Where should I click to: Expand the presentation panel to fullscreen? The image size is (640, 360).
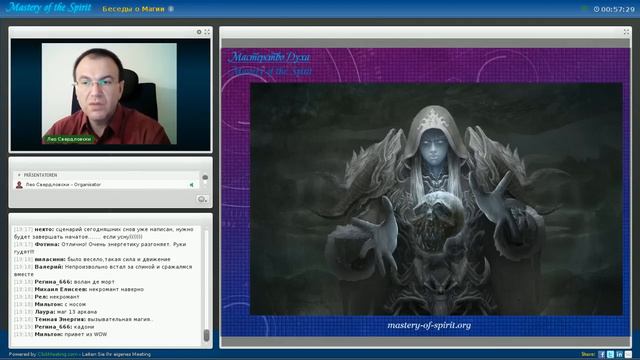pyautogui.click(x=626, y=32)
